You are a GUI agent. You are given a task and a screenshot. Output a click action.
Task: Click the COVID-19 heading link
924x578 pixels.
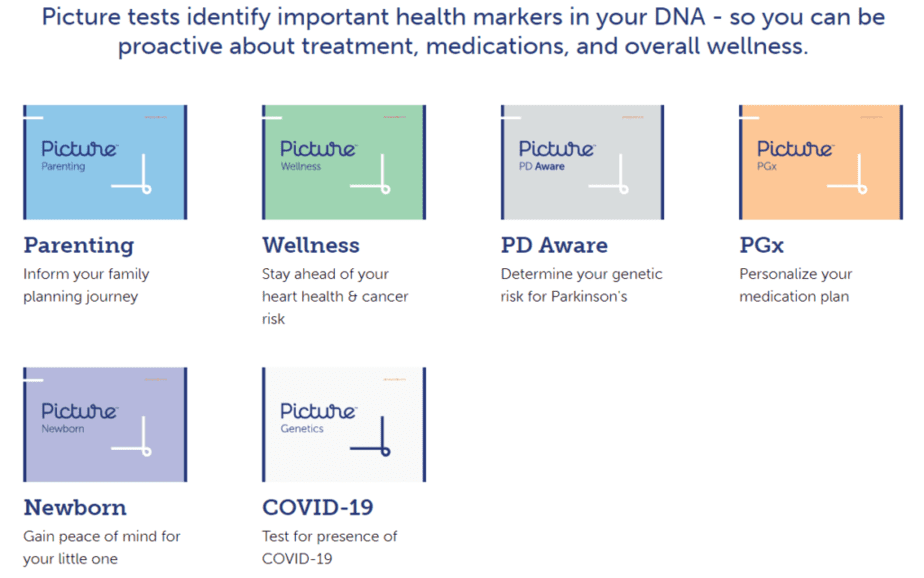coord(318,507)
